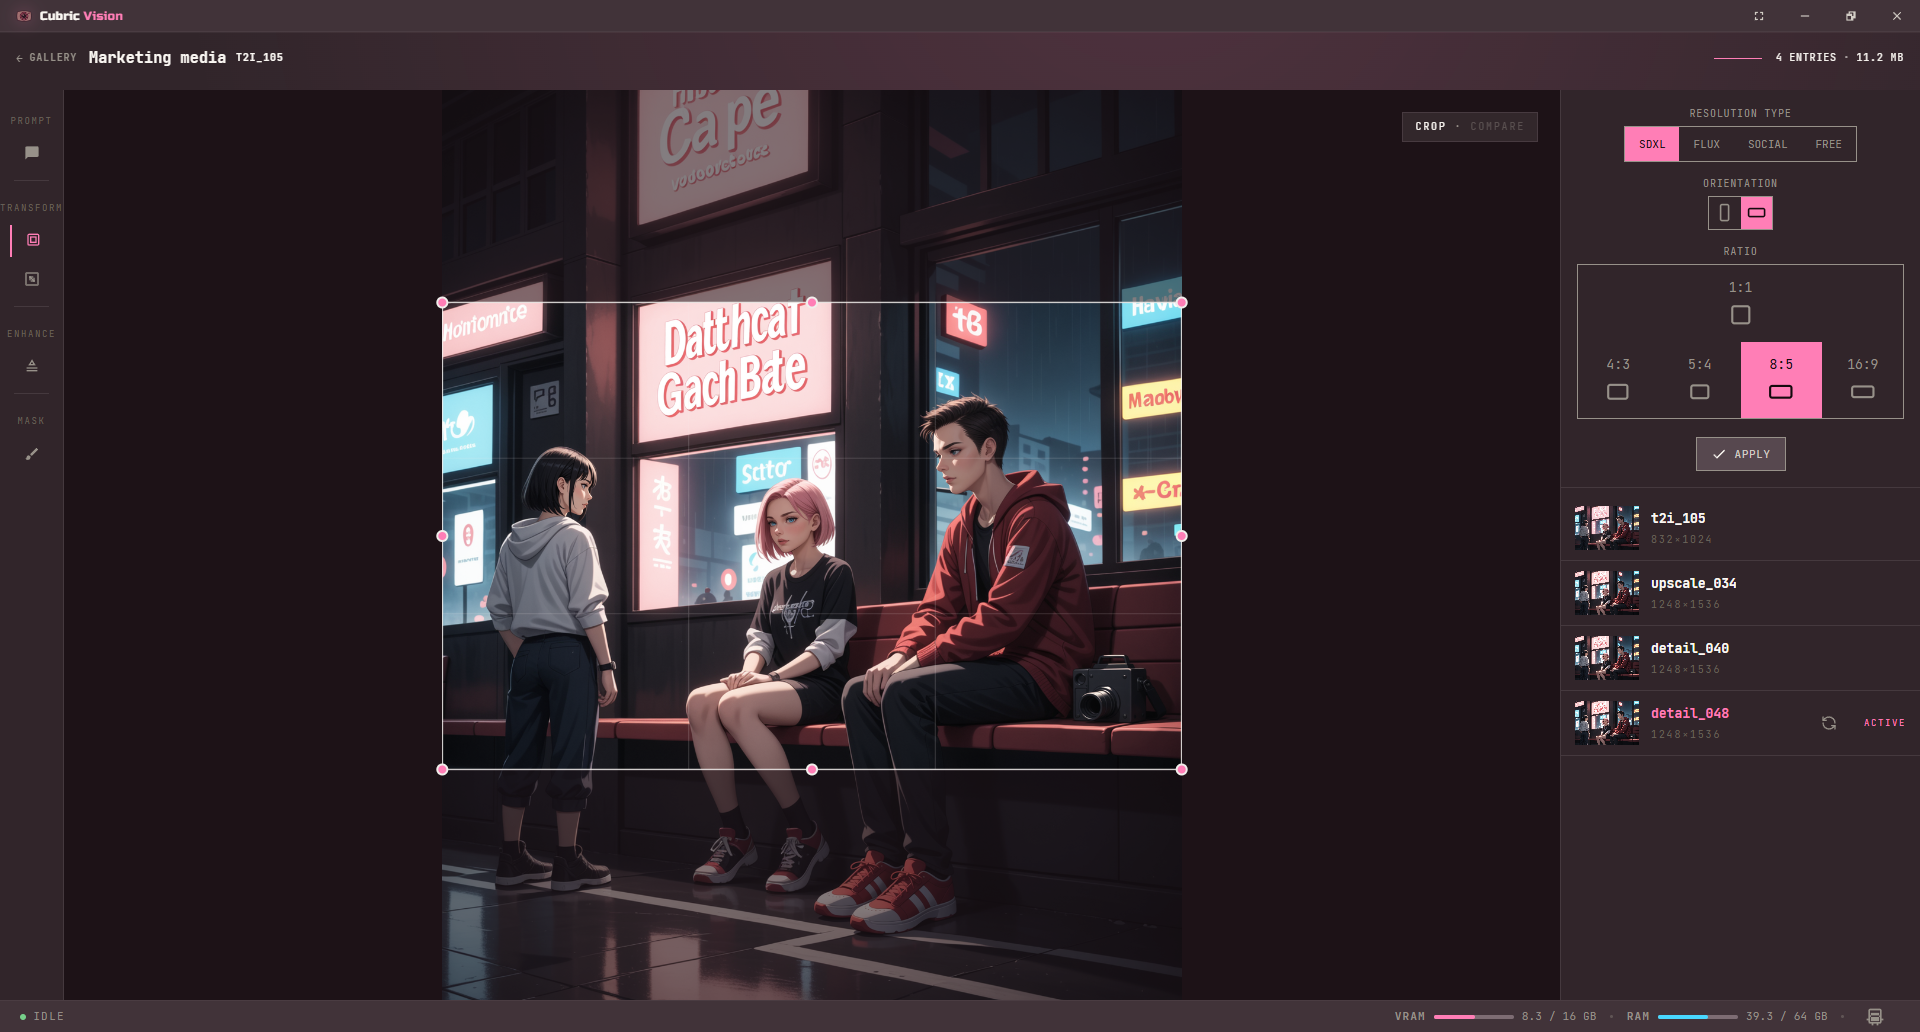1920x1032 pixels.
Task: Select the 5:4 ratio
Action: point(1700,380)
